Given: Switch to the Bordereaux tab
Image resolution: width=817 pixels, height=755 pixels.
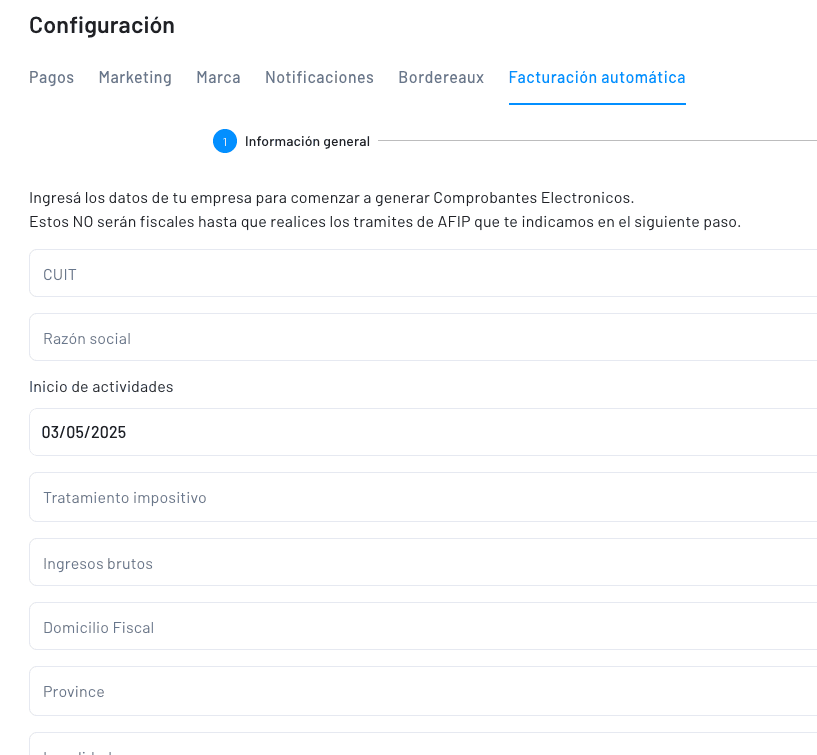Looking at the screenshot, I should point(441,77).
